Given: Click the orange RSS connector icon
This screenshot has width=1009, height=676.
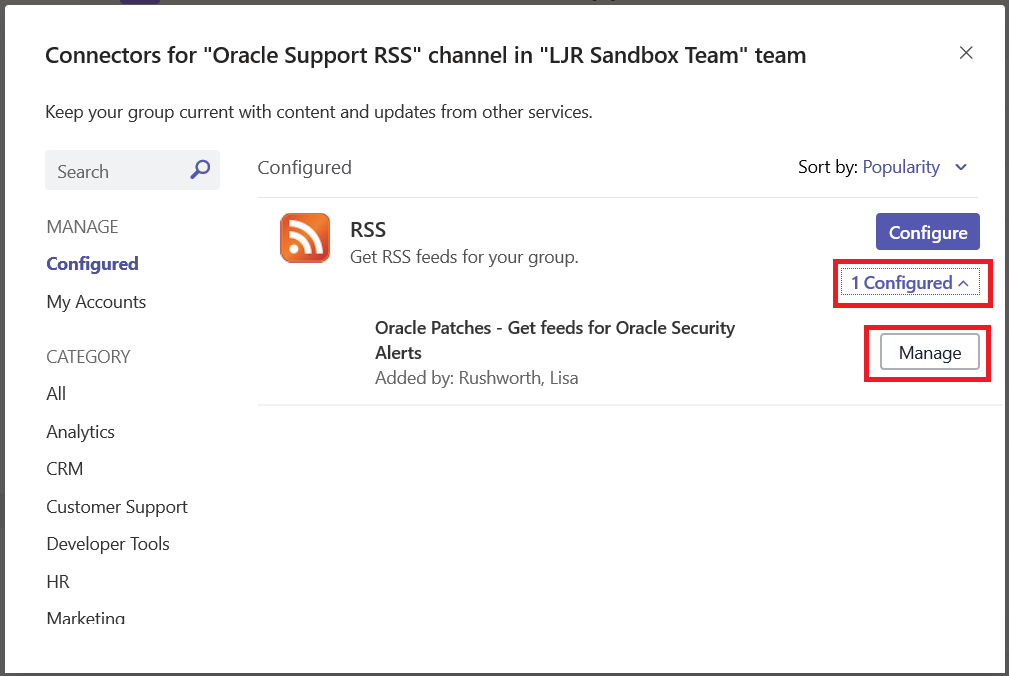Looking at the screenshot, I should pyautogui.click(x=305, y=238).
